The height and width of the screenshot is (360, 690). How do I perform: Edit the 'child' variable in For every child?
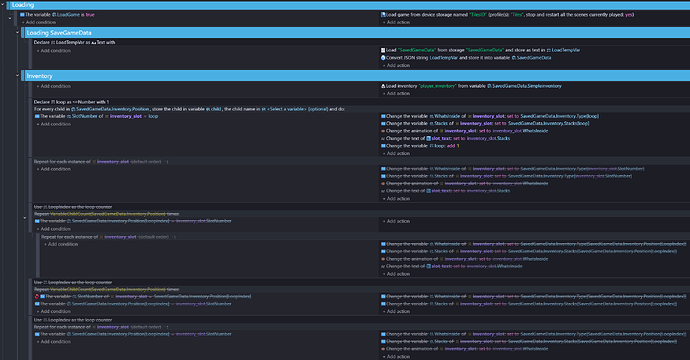coord(214,109)
